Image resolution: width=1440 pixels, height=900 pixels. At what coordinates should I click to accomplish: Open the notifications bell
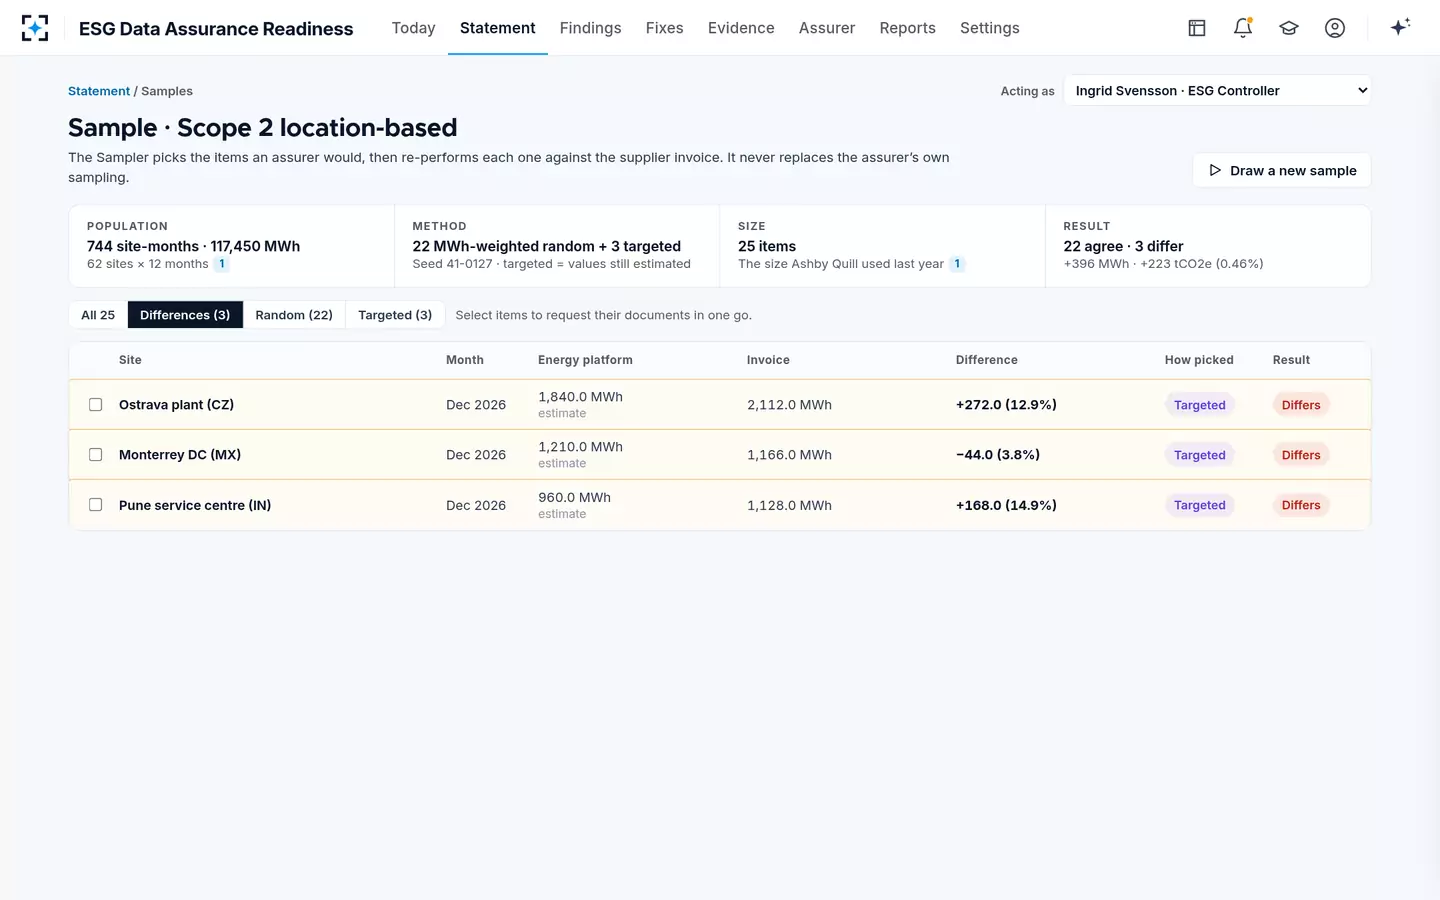[x=1243, y=28]
